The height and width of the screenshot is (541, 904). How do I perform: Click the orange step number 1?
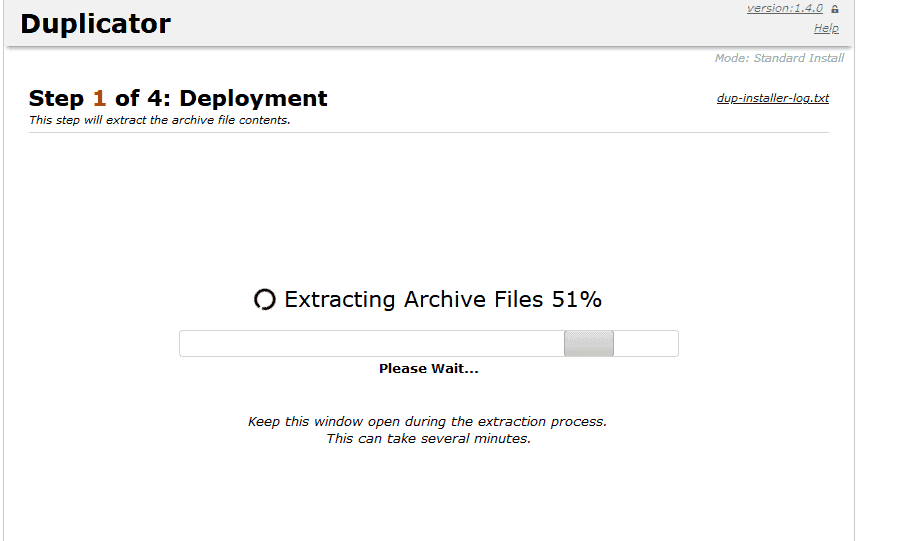coord(99,98)
